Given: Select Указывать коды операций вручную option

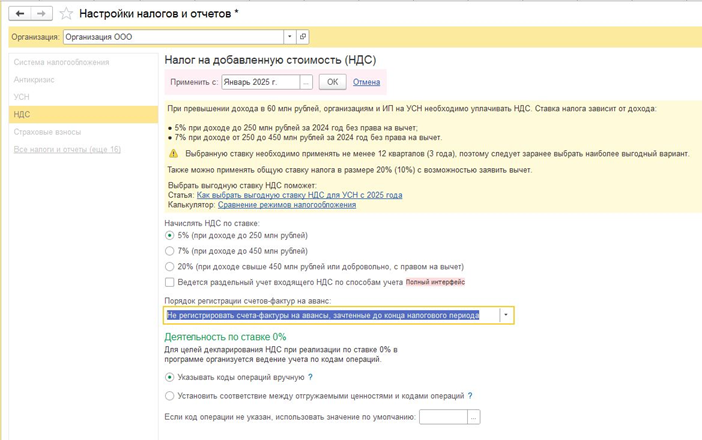Looking at the screenshot, I should (x=169, y=377).
